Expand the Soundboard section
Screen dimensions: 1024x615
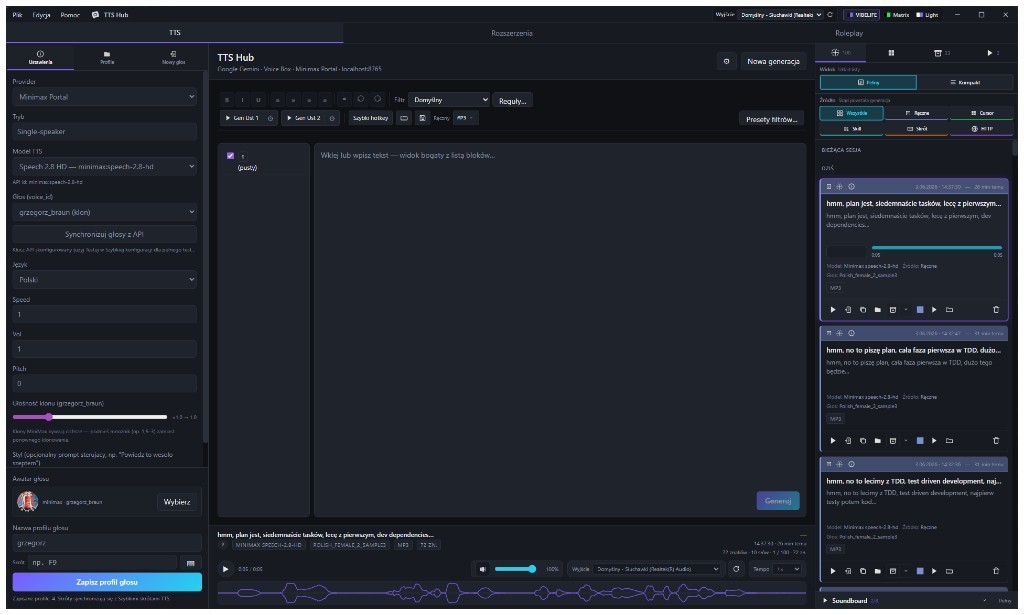coord(849,601)
